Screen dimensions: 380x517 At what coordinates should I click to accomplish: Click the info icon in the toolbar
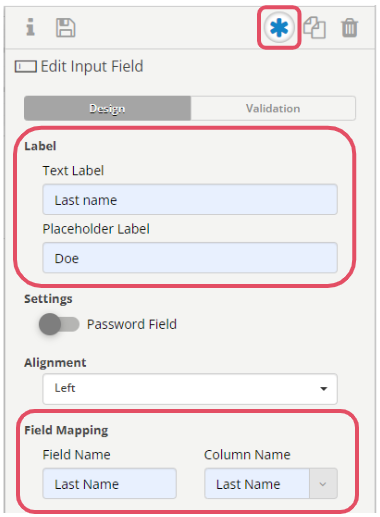[x=30, y=27]
